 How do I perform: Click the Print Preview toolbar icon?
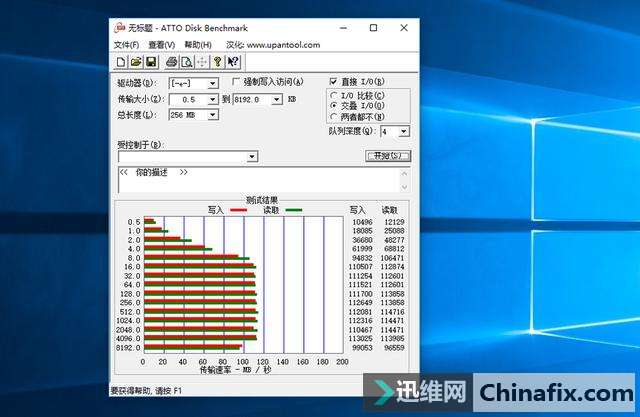pos(187,62)
